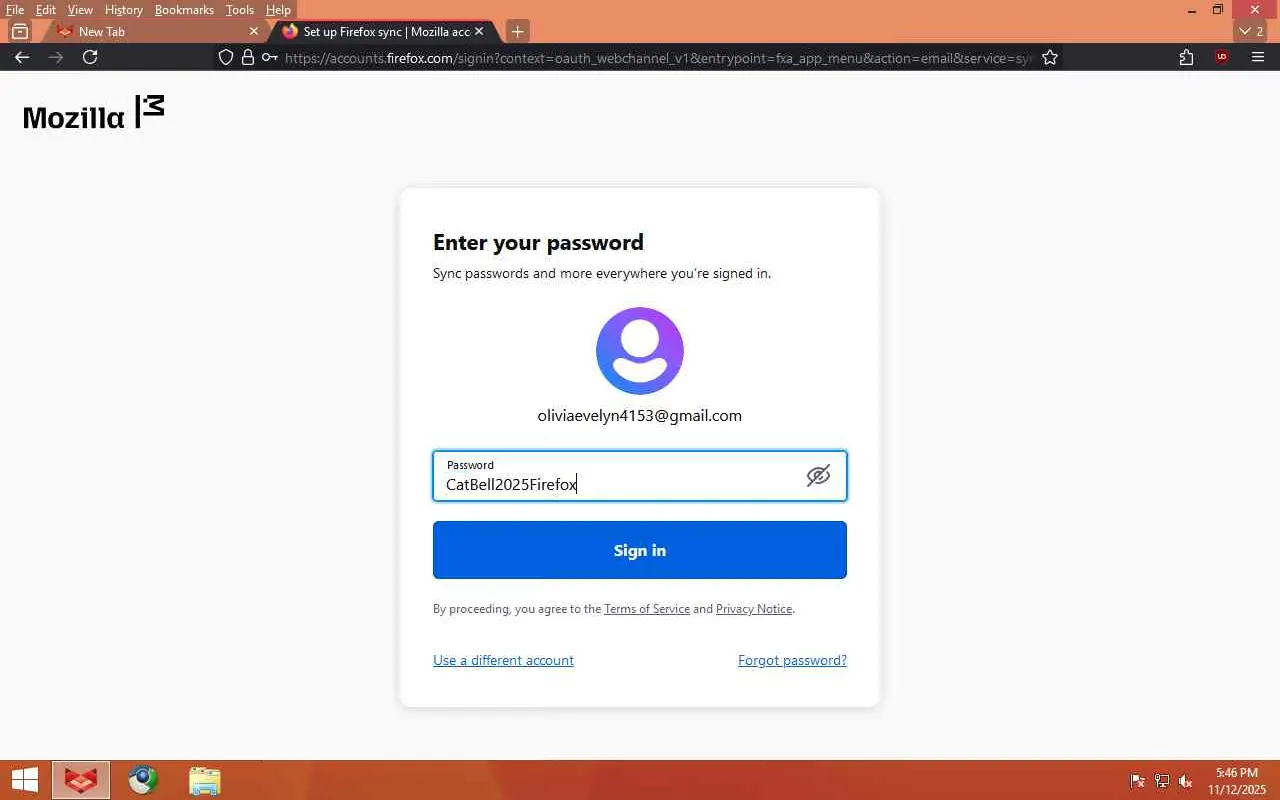Image resolution: width=1280 pixels, height=800 pixels.
Task: Click Use a different account
Action: pos(503,660)
